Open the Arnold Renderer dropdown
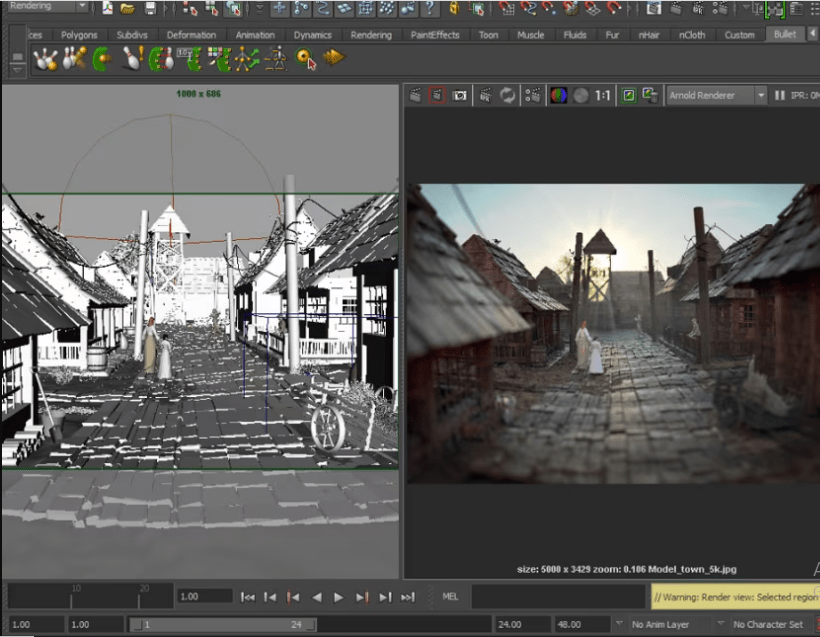The width and height of the screenshot is (820, 637). pos(716,96)
